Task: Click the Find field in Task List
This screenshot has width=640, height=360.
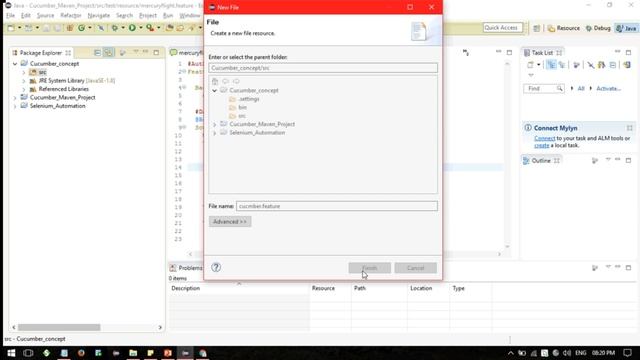Action: 544,89
